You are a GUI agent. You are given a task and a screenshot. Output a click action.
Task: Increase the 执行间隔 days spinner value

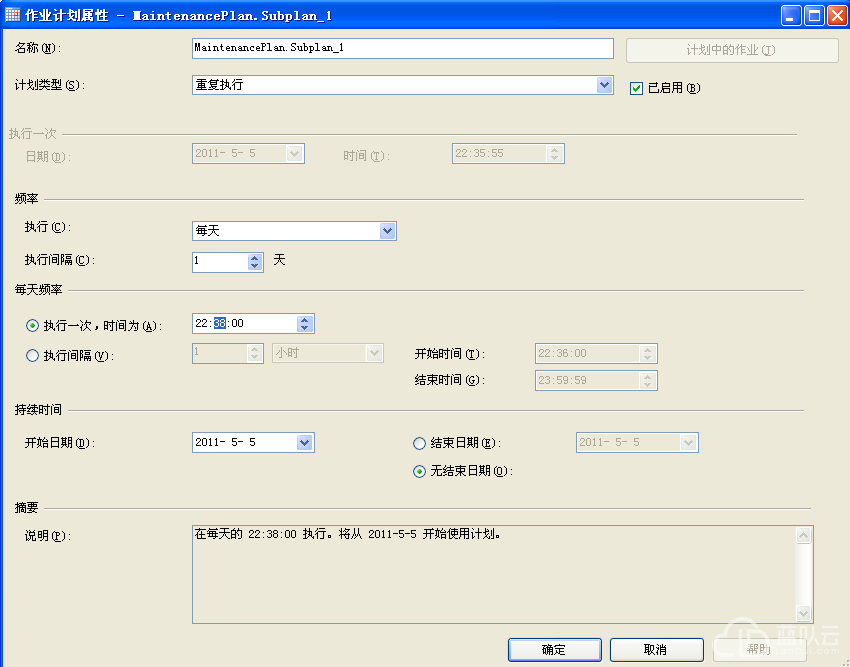[x=255, y=256]
